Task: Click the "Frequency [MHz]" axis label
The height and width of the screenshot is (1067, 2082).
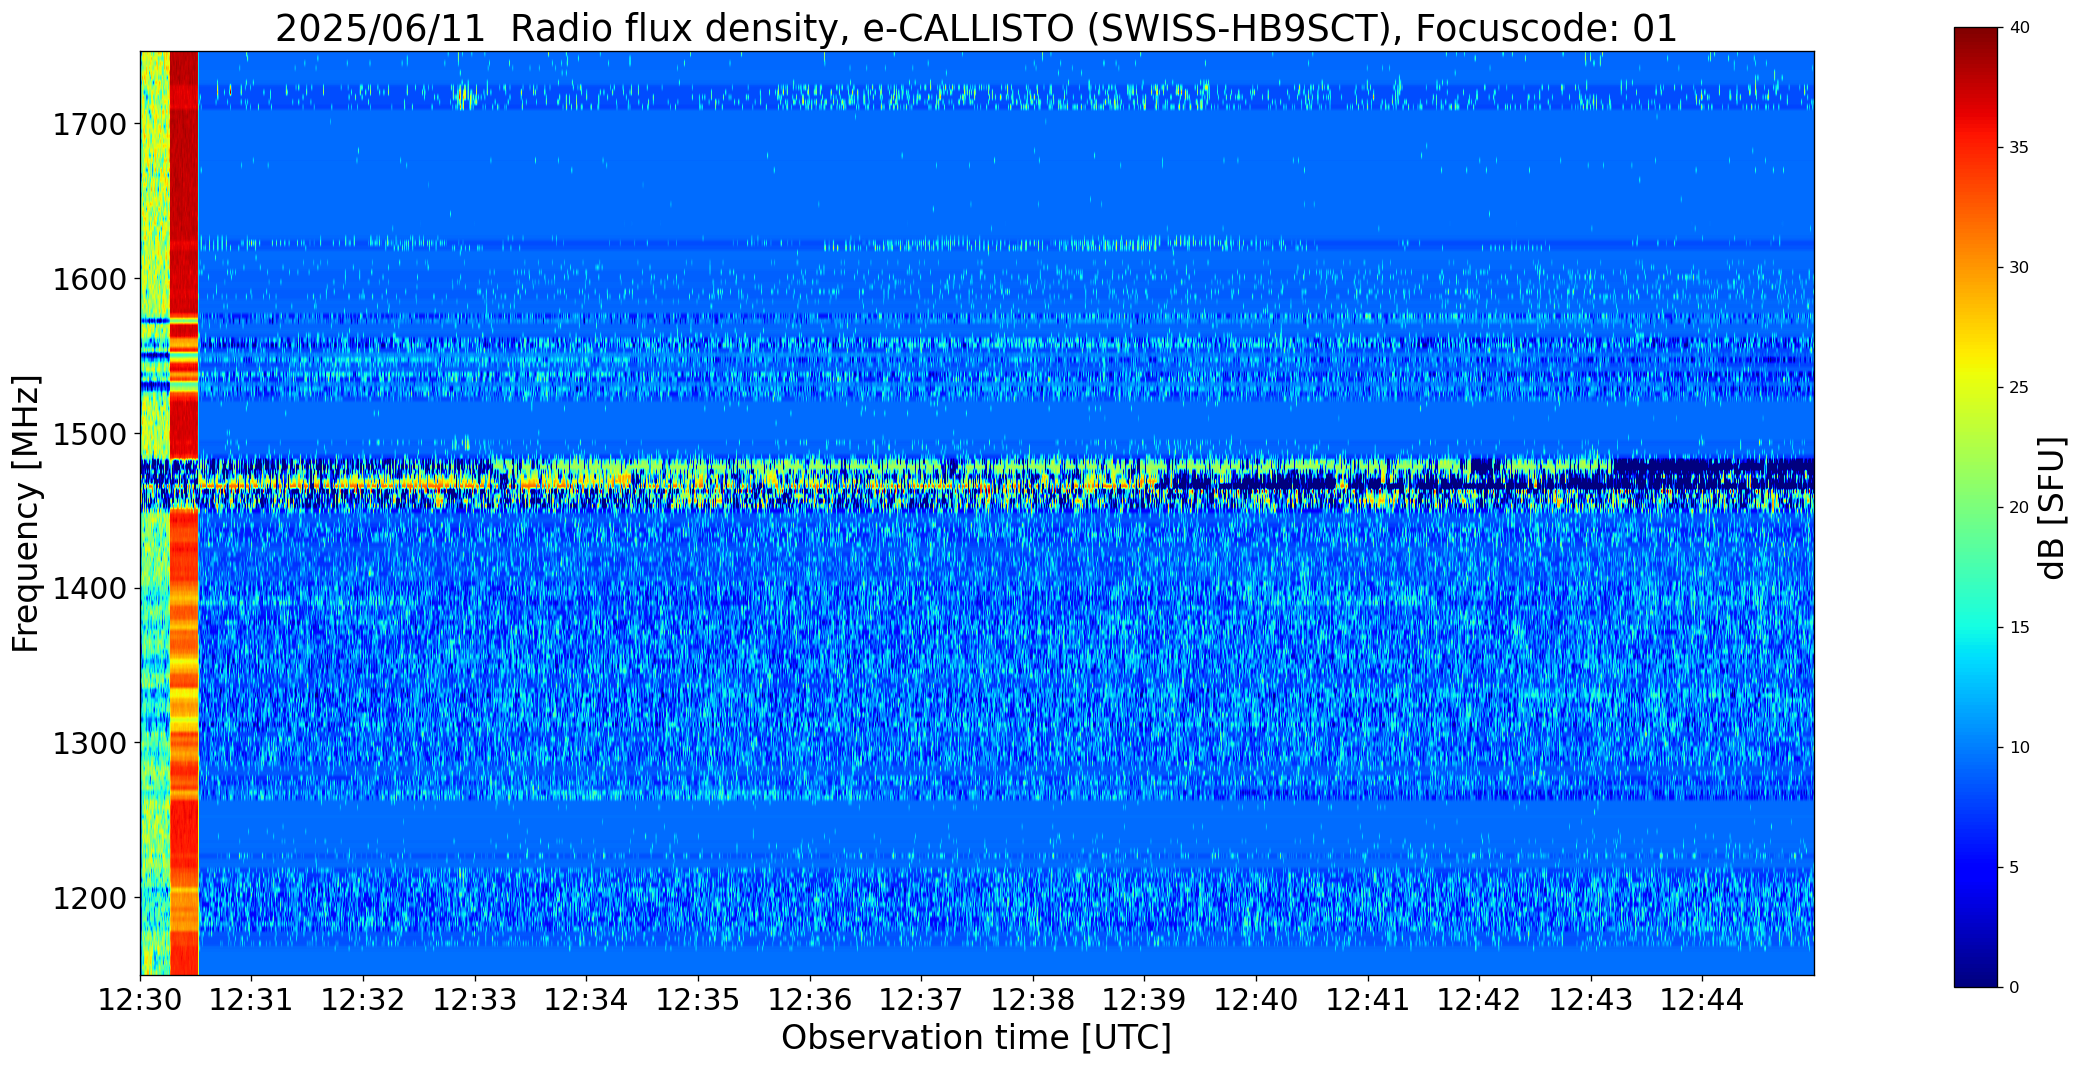Action: point(26,513)
